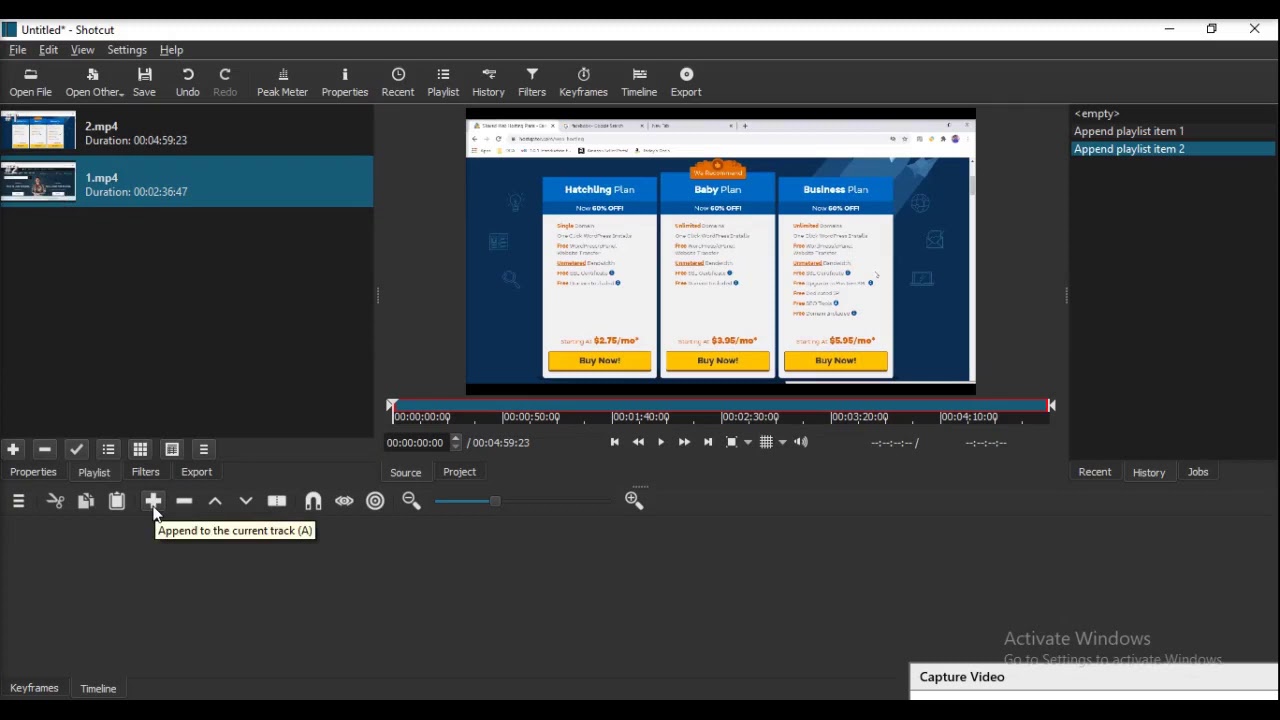This screenshot has width=1280, height=720.
Task: Click the current timecode spinner field
Action: click(x=425, y=445)
